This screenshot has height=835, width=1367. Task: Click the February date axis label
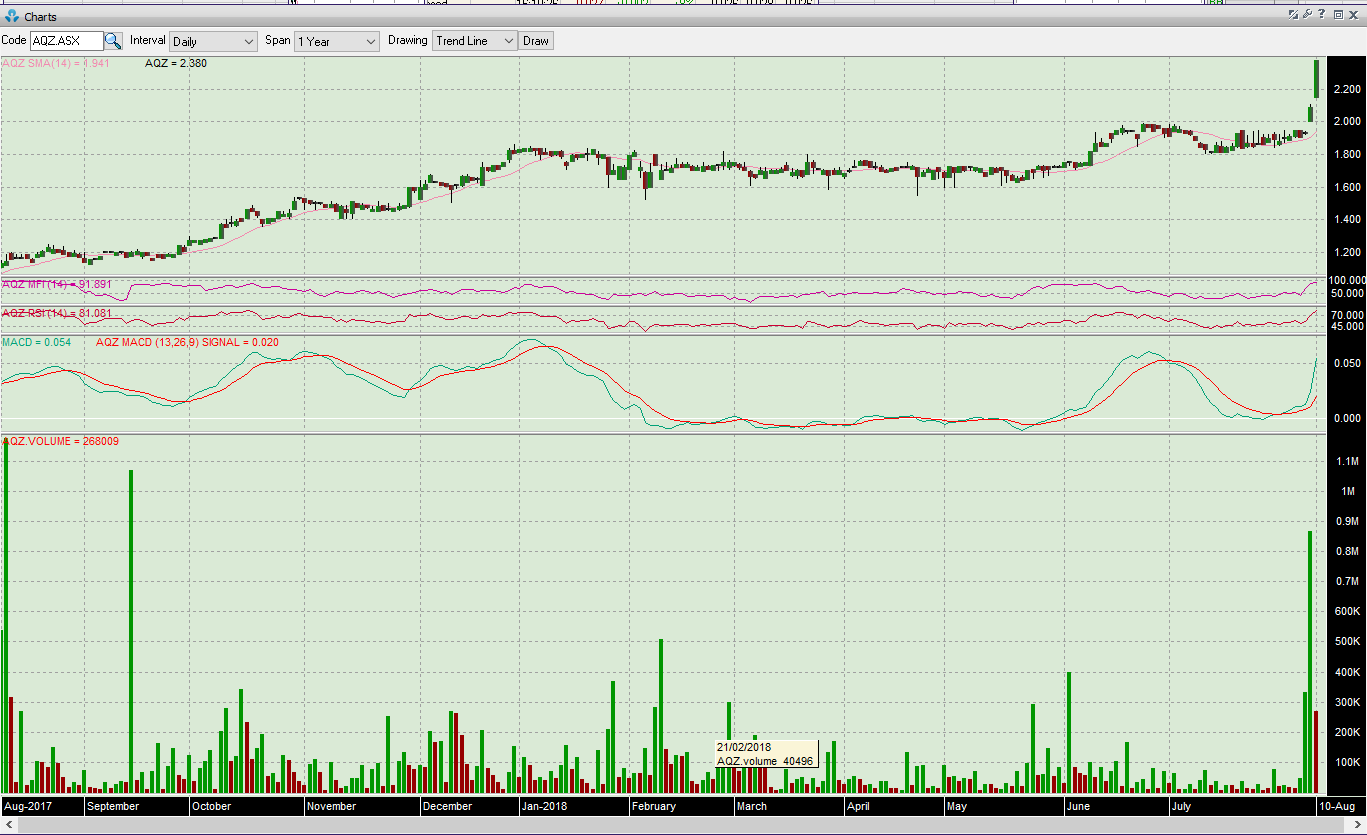pyautogui.click(x=654, y=806)
